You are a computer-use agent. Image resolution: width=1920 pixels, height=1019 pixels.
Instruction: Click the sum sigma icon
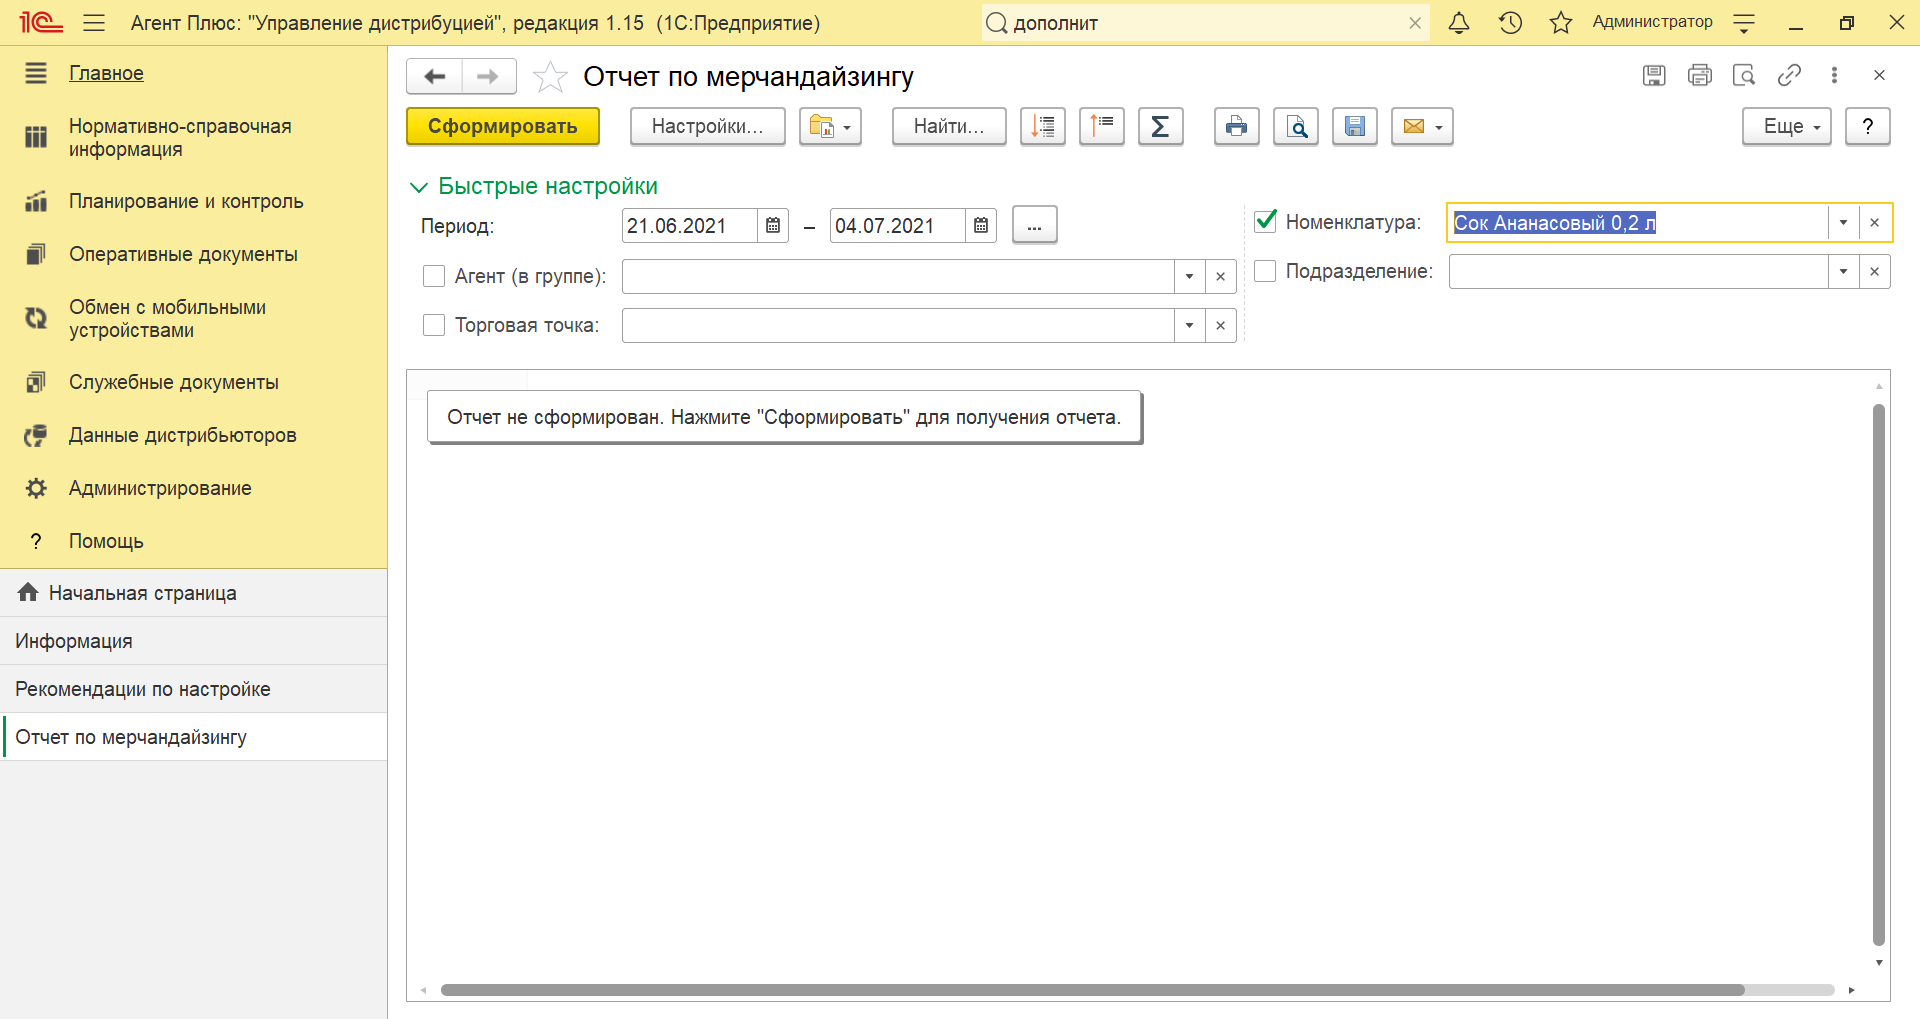[1161, 126]
